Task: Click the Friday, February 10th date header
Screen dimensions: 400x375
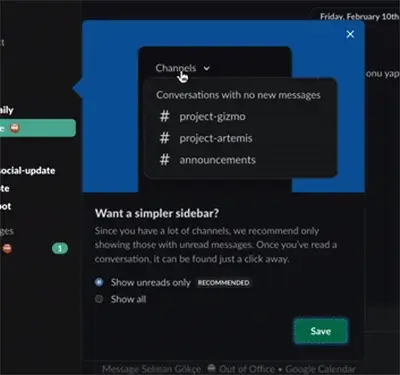Action: 359,17
